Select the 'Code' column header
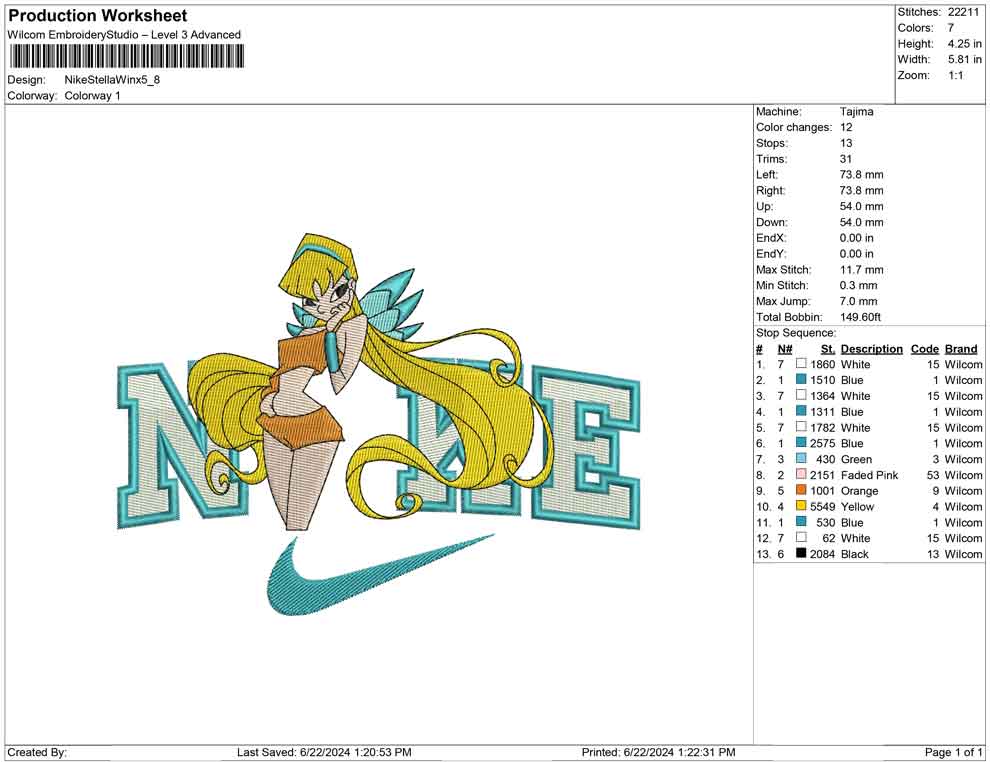The image size is (990, 762). tap(924, 348)
